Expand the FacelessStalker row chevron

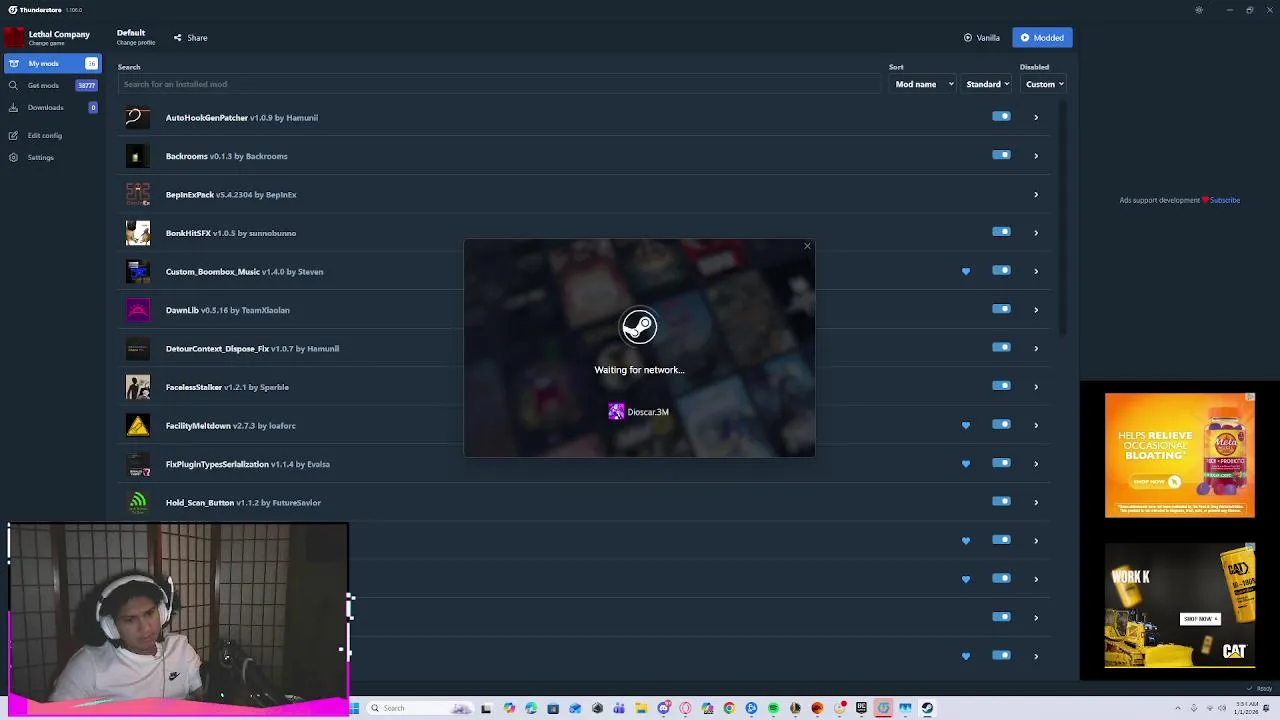pos(1036,387)
